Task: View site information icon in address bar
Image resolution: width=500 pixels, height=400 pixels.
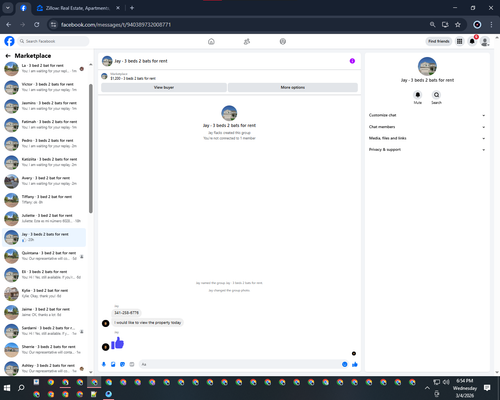Action: 53,25
